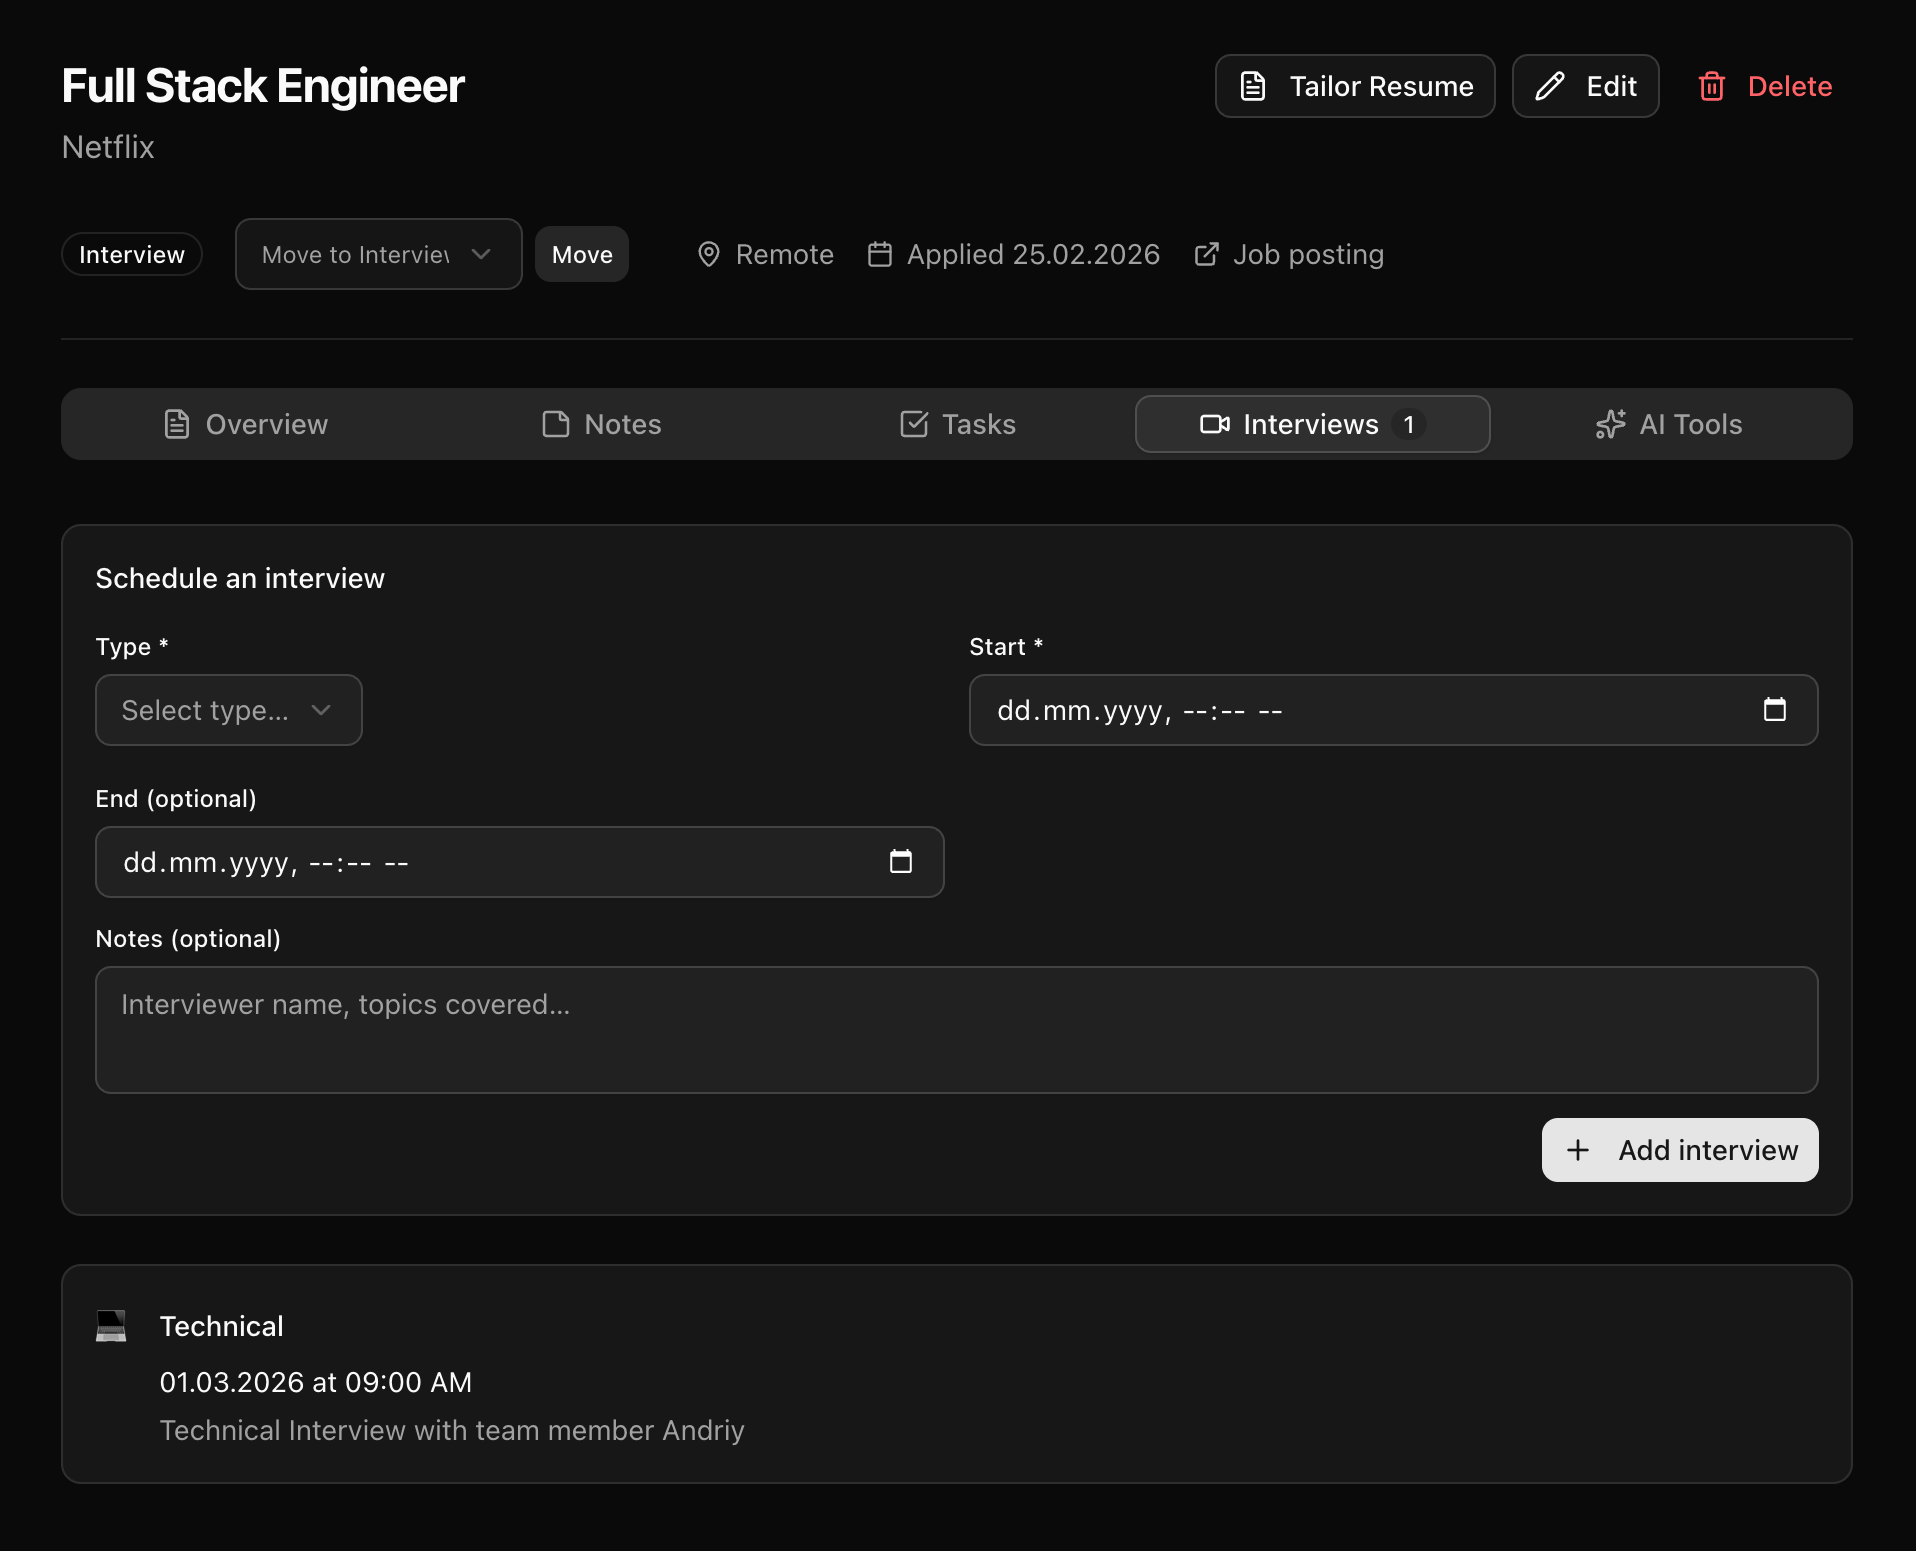Click the Interview status badge

pos(132,255)
